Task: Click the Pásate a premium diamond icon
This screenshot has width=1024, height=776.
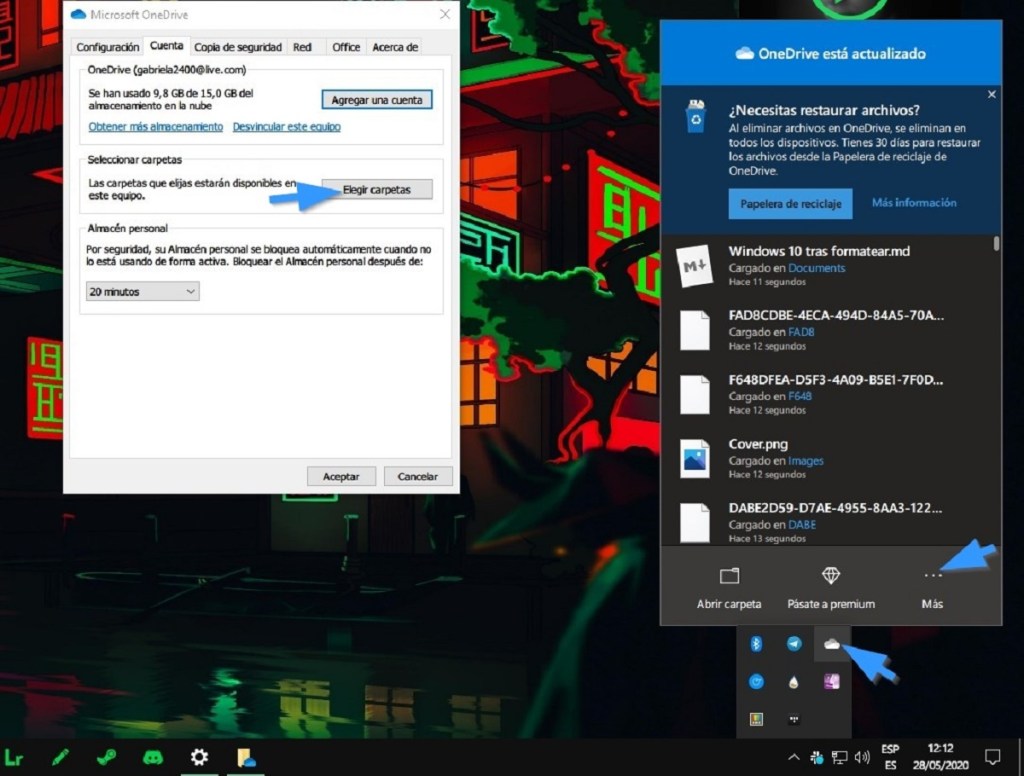Action: pyautogui.click(x=830, y=576)
